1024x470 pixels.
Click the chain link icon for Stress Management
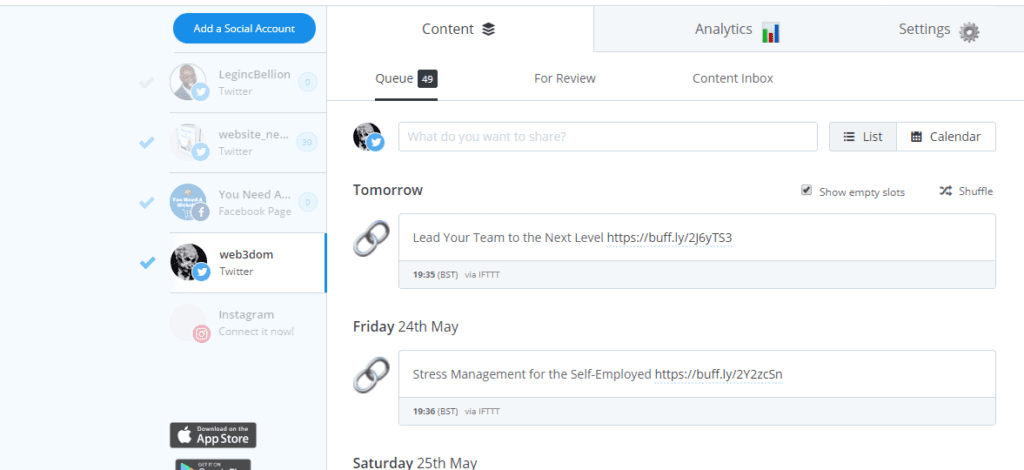pyautogui.click(x=371, y=375)
